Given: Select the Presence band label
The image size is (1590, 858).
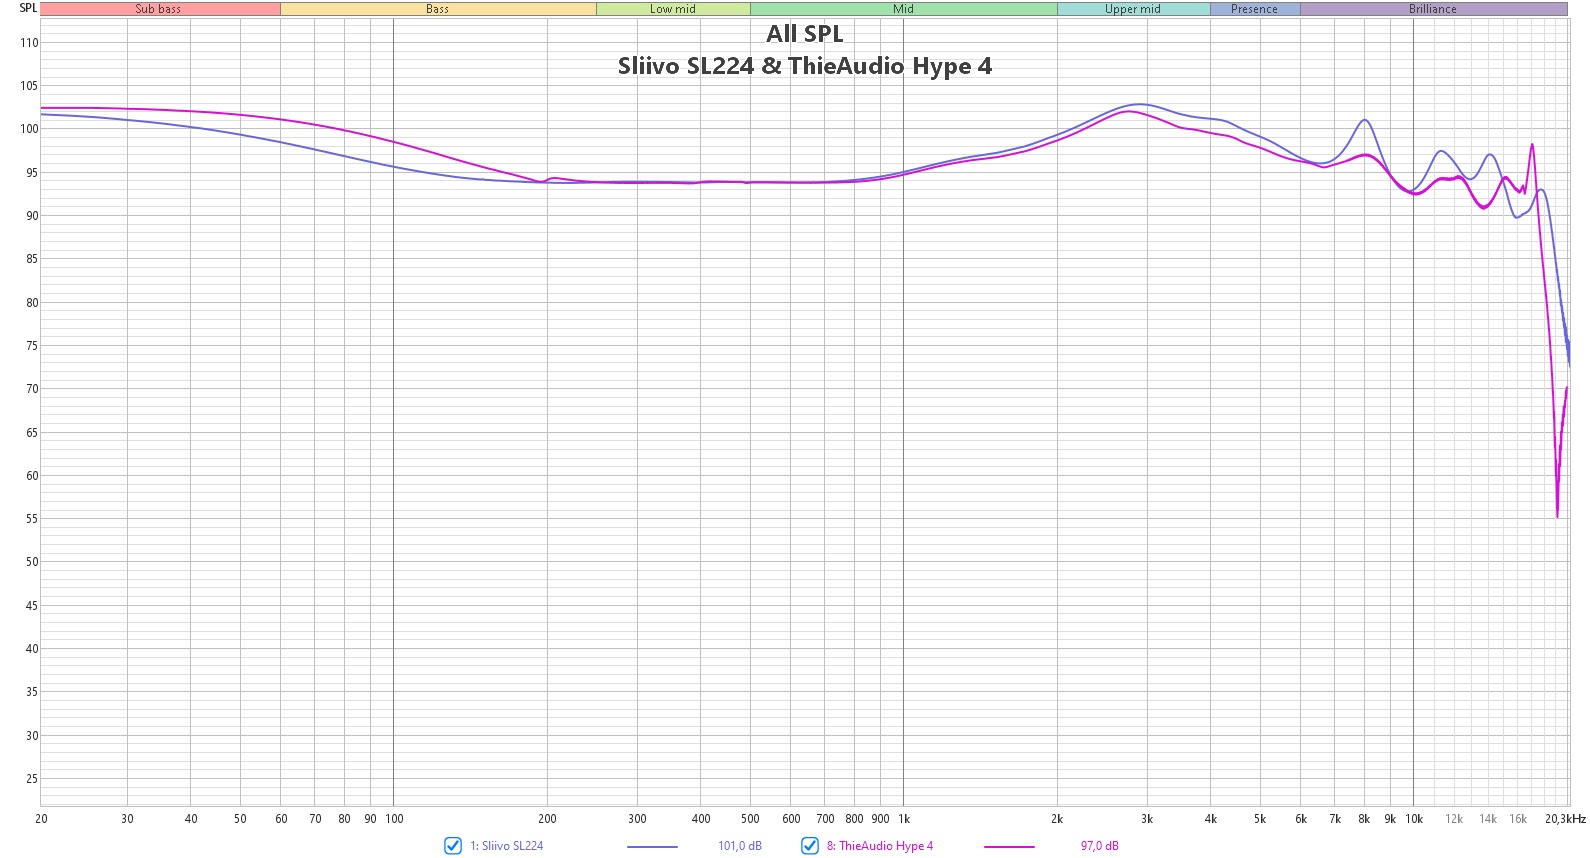Looking at the screenshot, I should (1255, 9).
